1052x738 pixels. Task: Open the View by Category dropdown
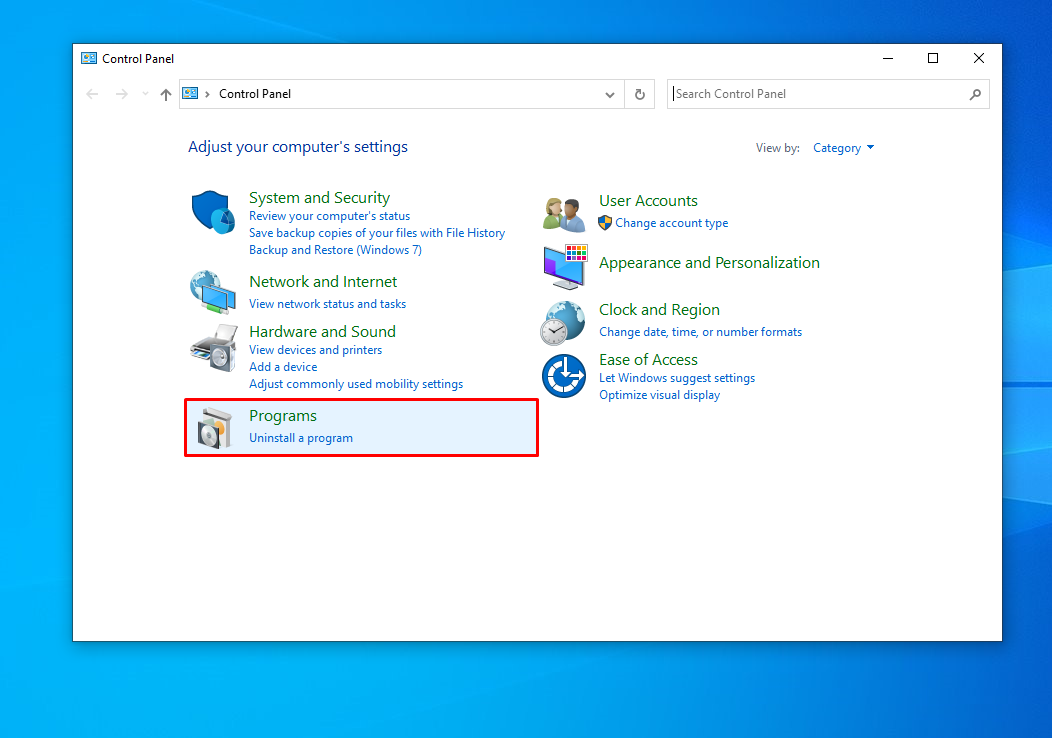pyautogui.click(x=843, y=148)
